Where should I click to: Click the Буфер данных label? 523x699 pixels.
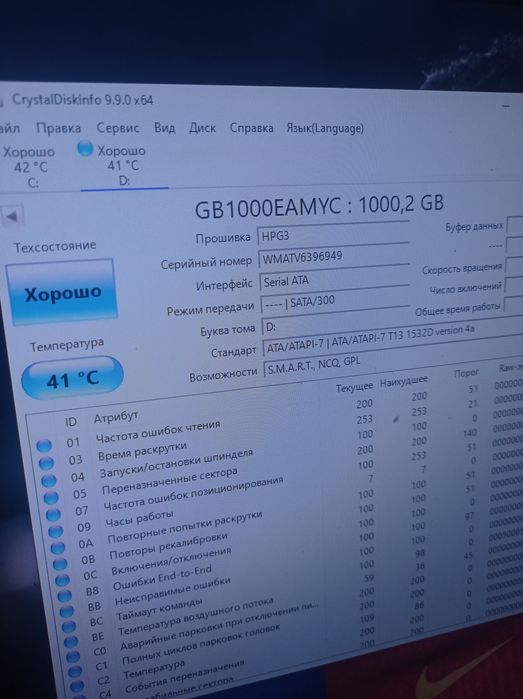pos(474,226)
